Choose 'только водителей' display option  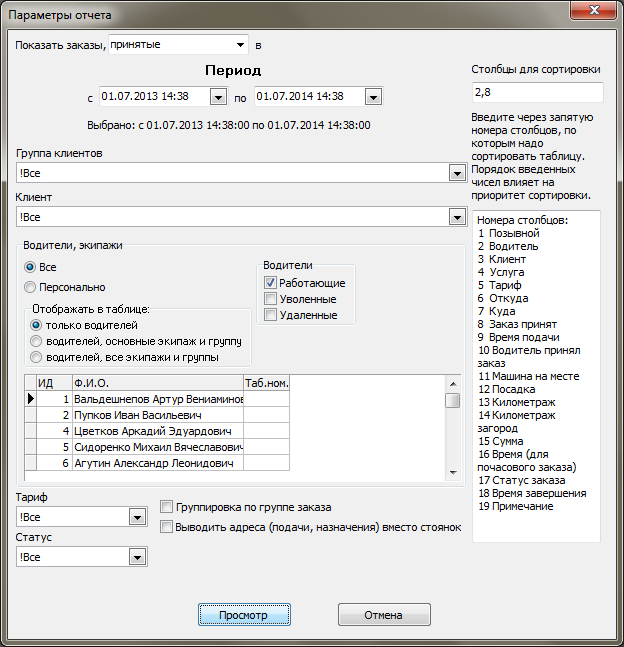coord(38,325)
